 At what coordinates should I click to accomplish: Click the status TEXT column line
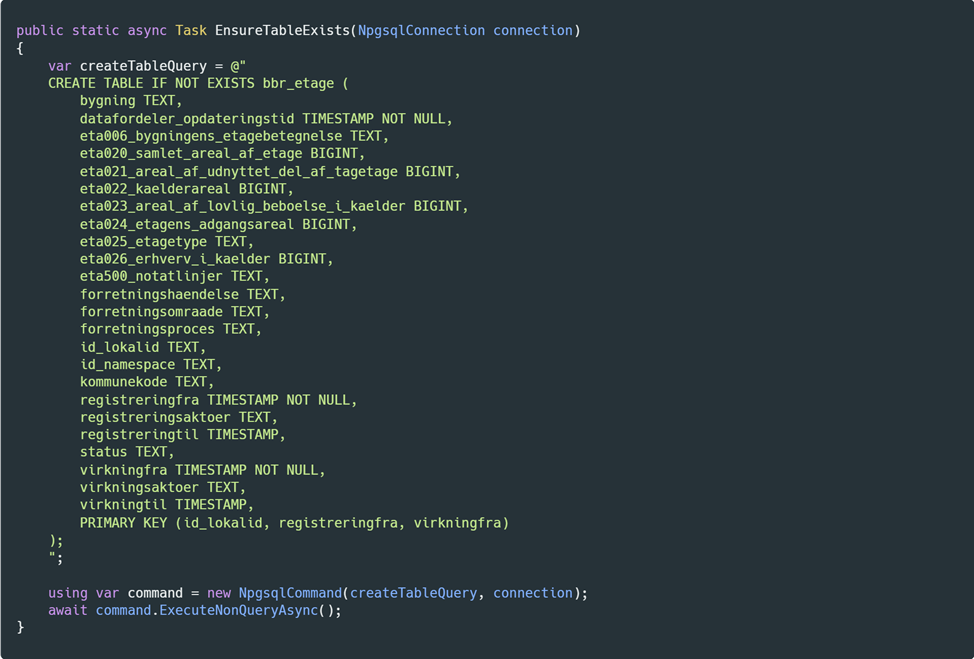127,452
